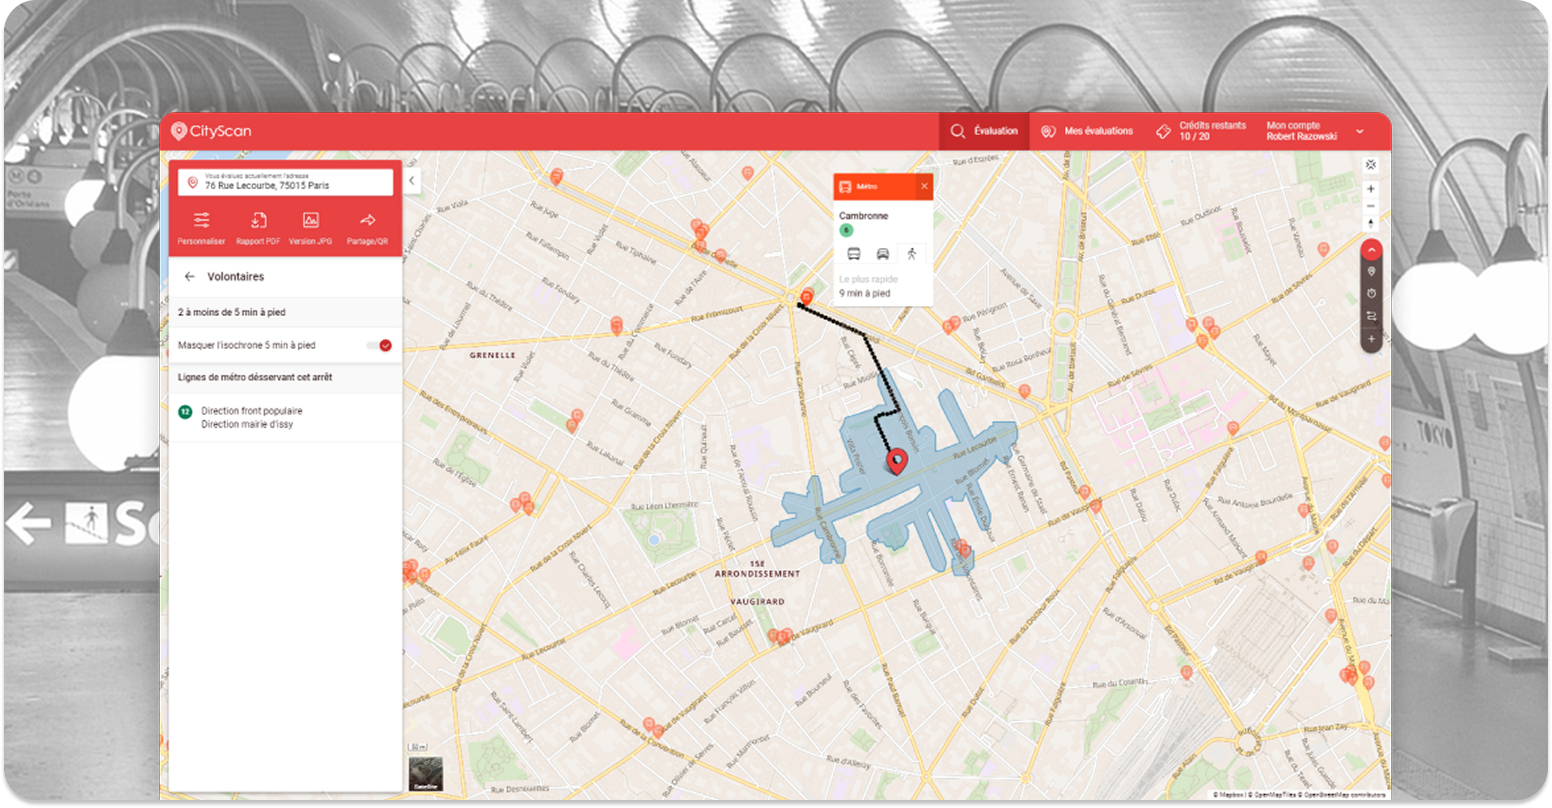The width and height of the screenshot is (1552, 808).
Task: Export the Version JPG image
Action: coord(310,228)
